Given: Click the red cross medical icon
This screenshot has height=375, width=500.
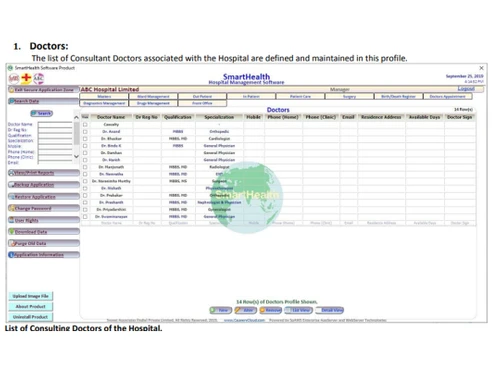Looking at the screenshot, I should pos(26,78).
